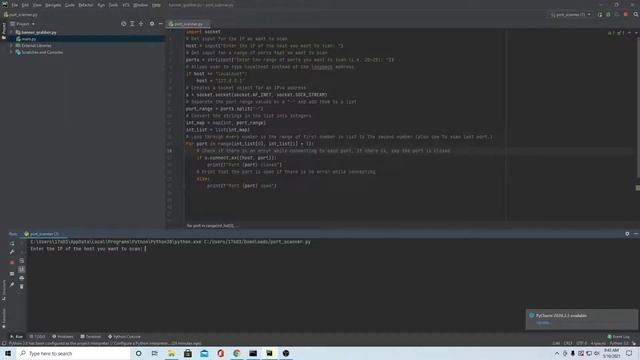Open the Problems tool window tab
640x360 pixels.
[62, 337]
